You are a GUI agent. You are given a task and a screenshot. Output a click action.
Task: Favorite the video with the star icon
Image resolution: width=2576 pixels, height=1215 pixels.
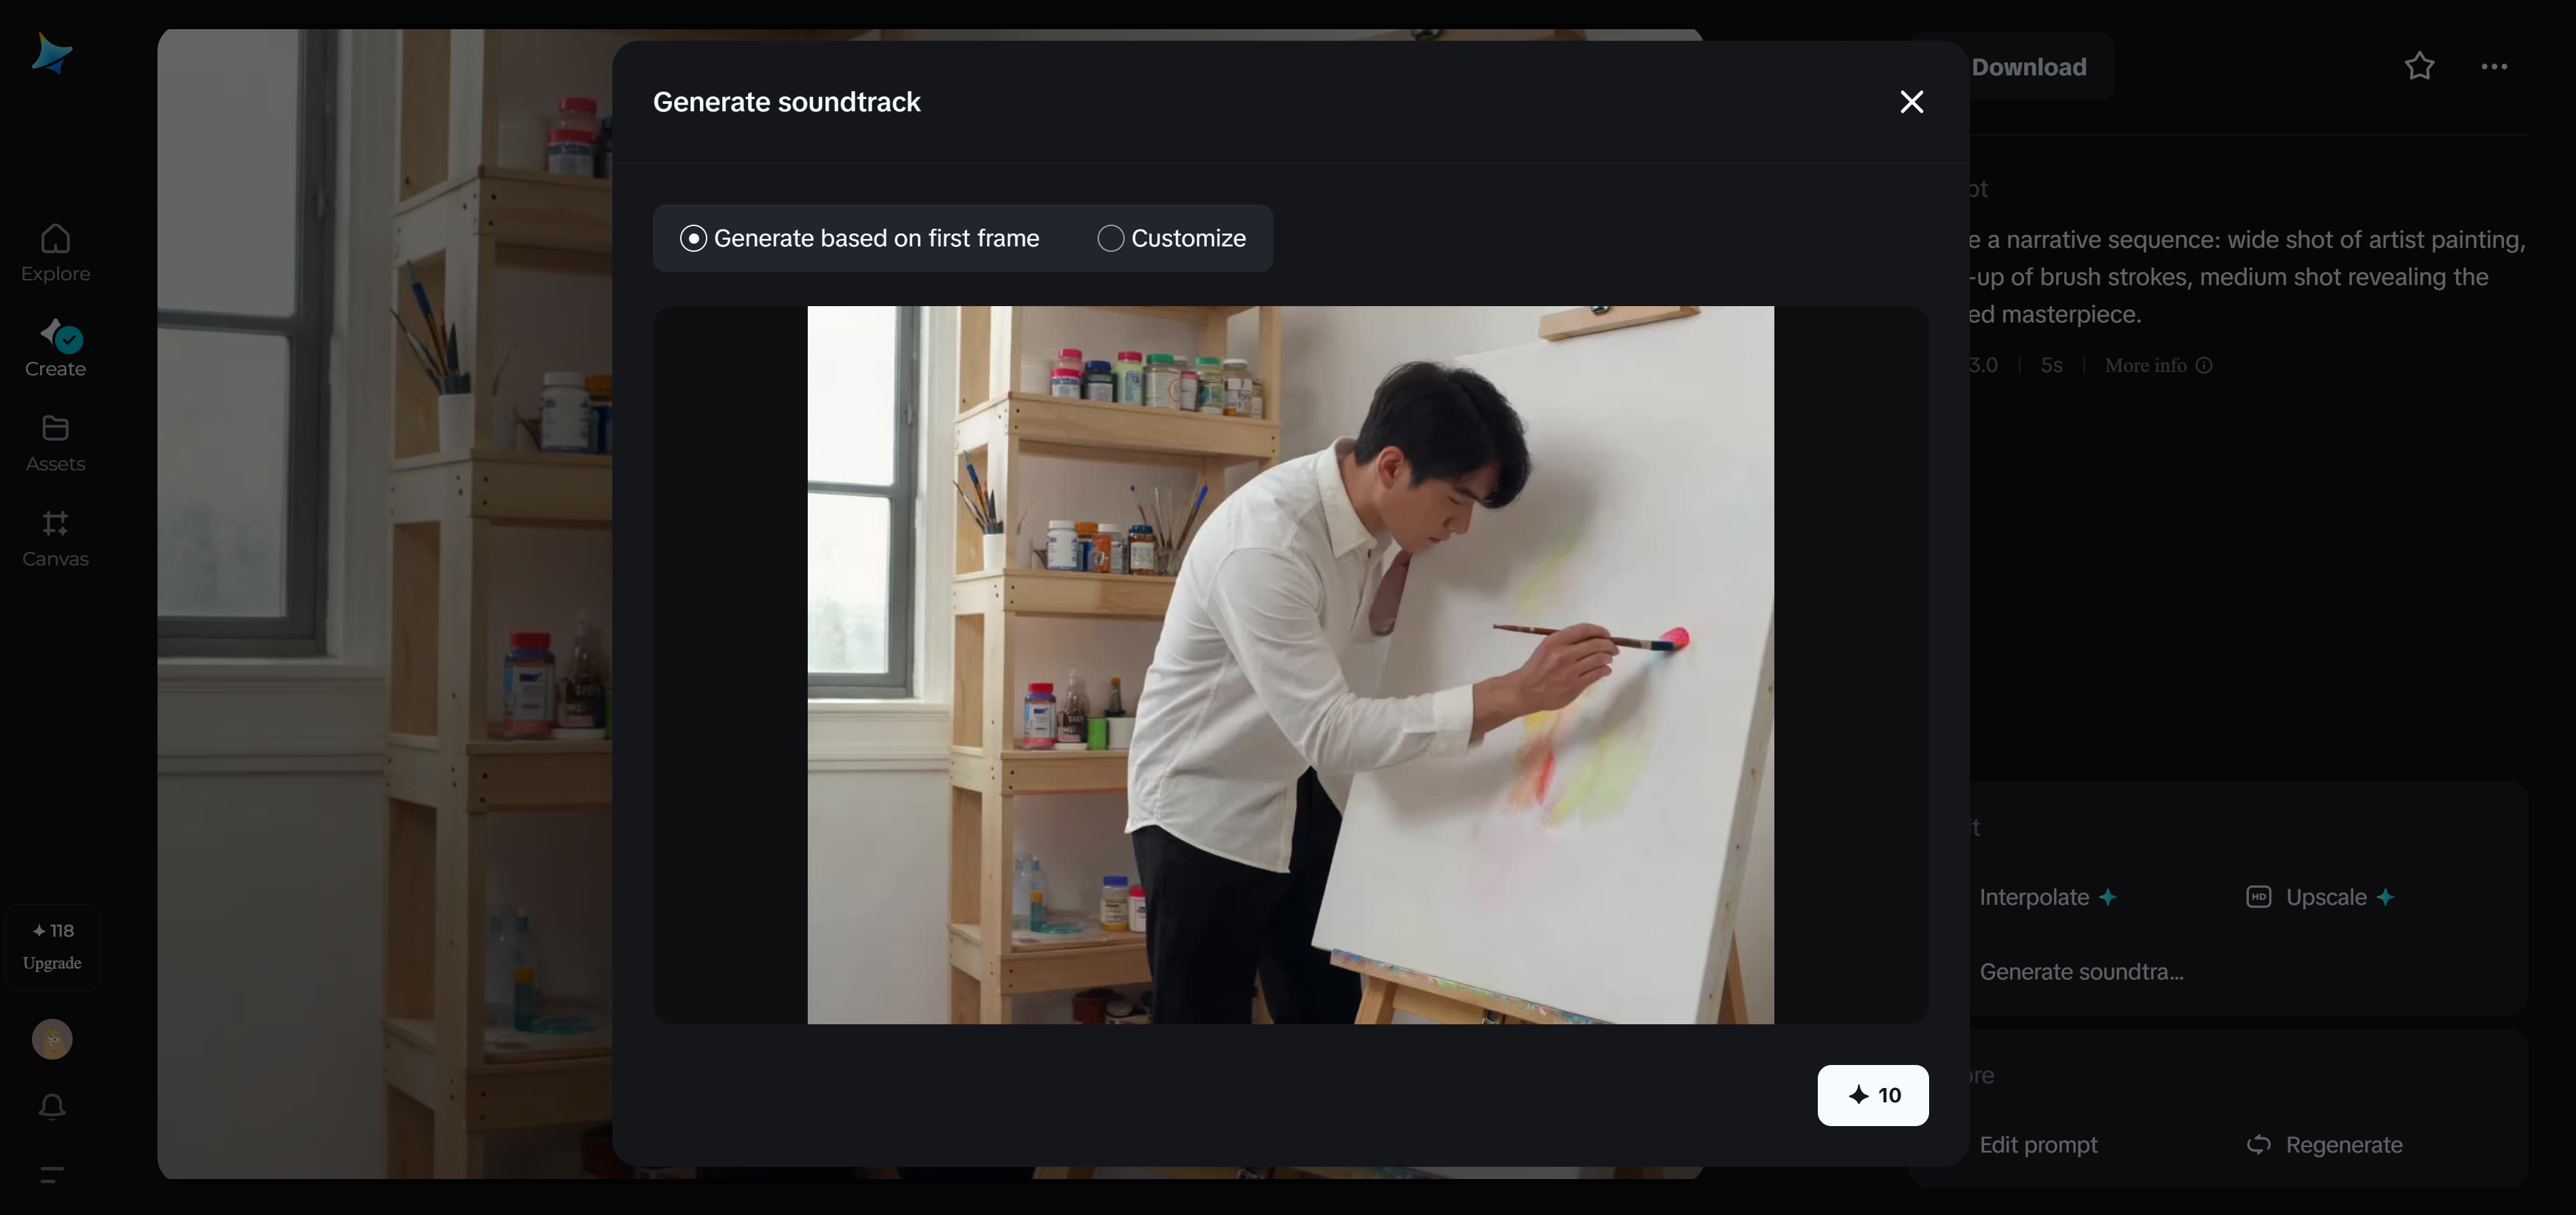(2419, 66)
